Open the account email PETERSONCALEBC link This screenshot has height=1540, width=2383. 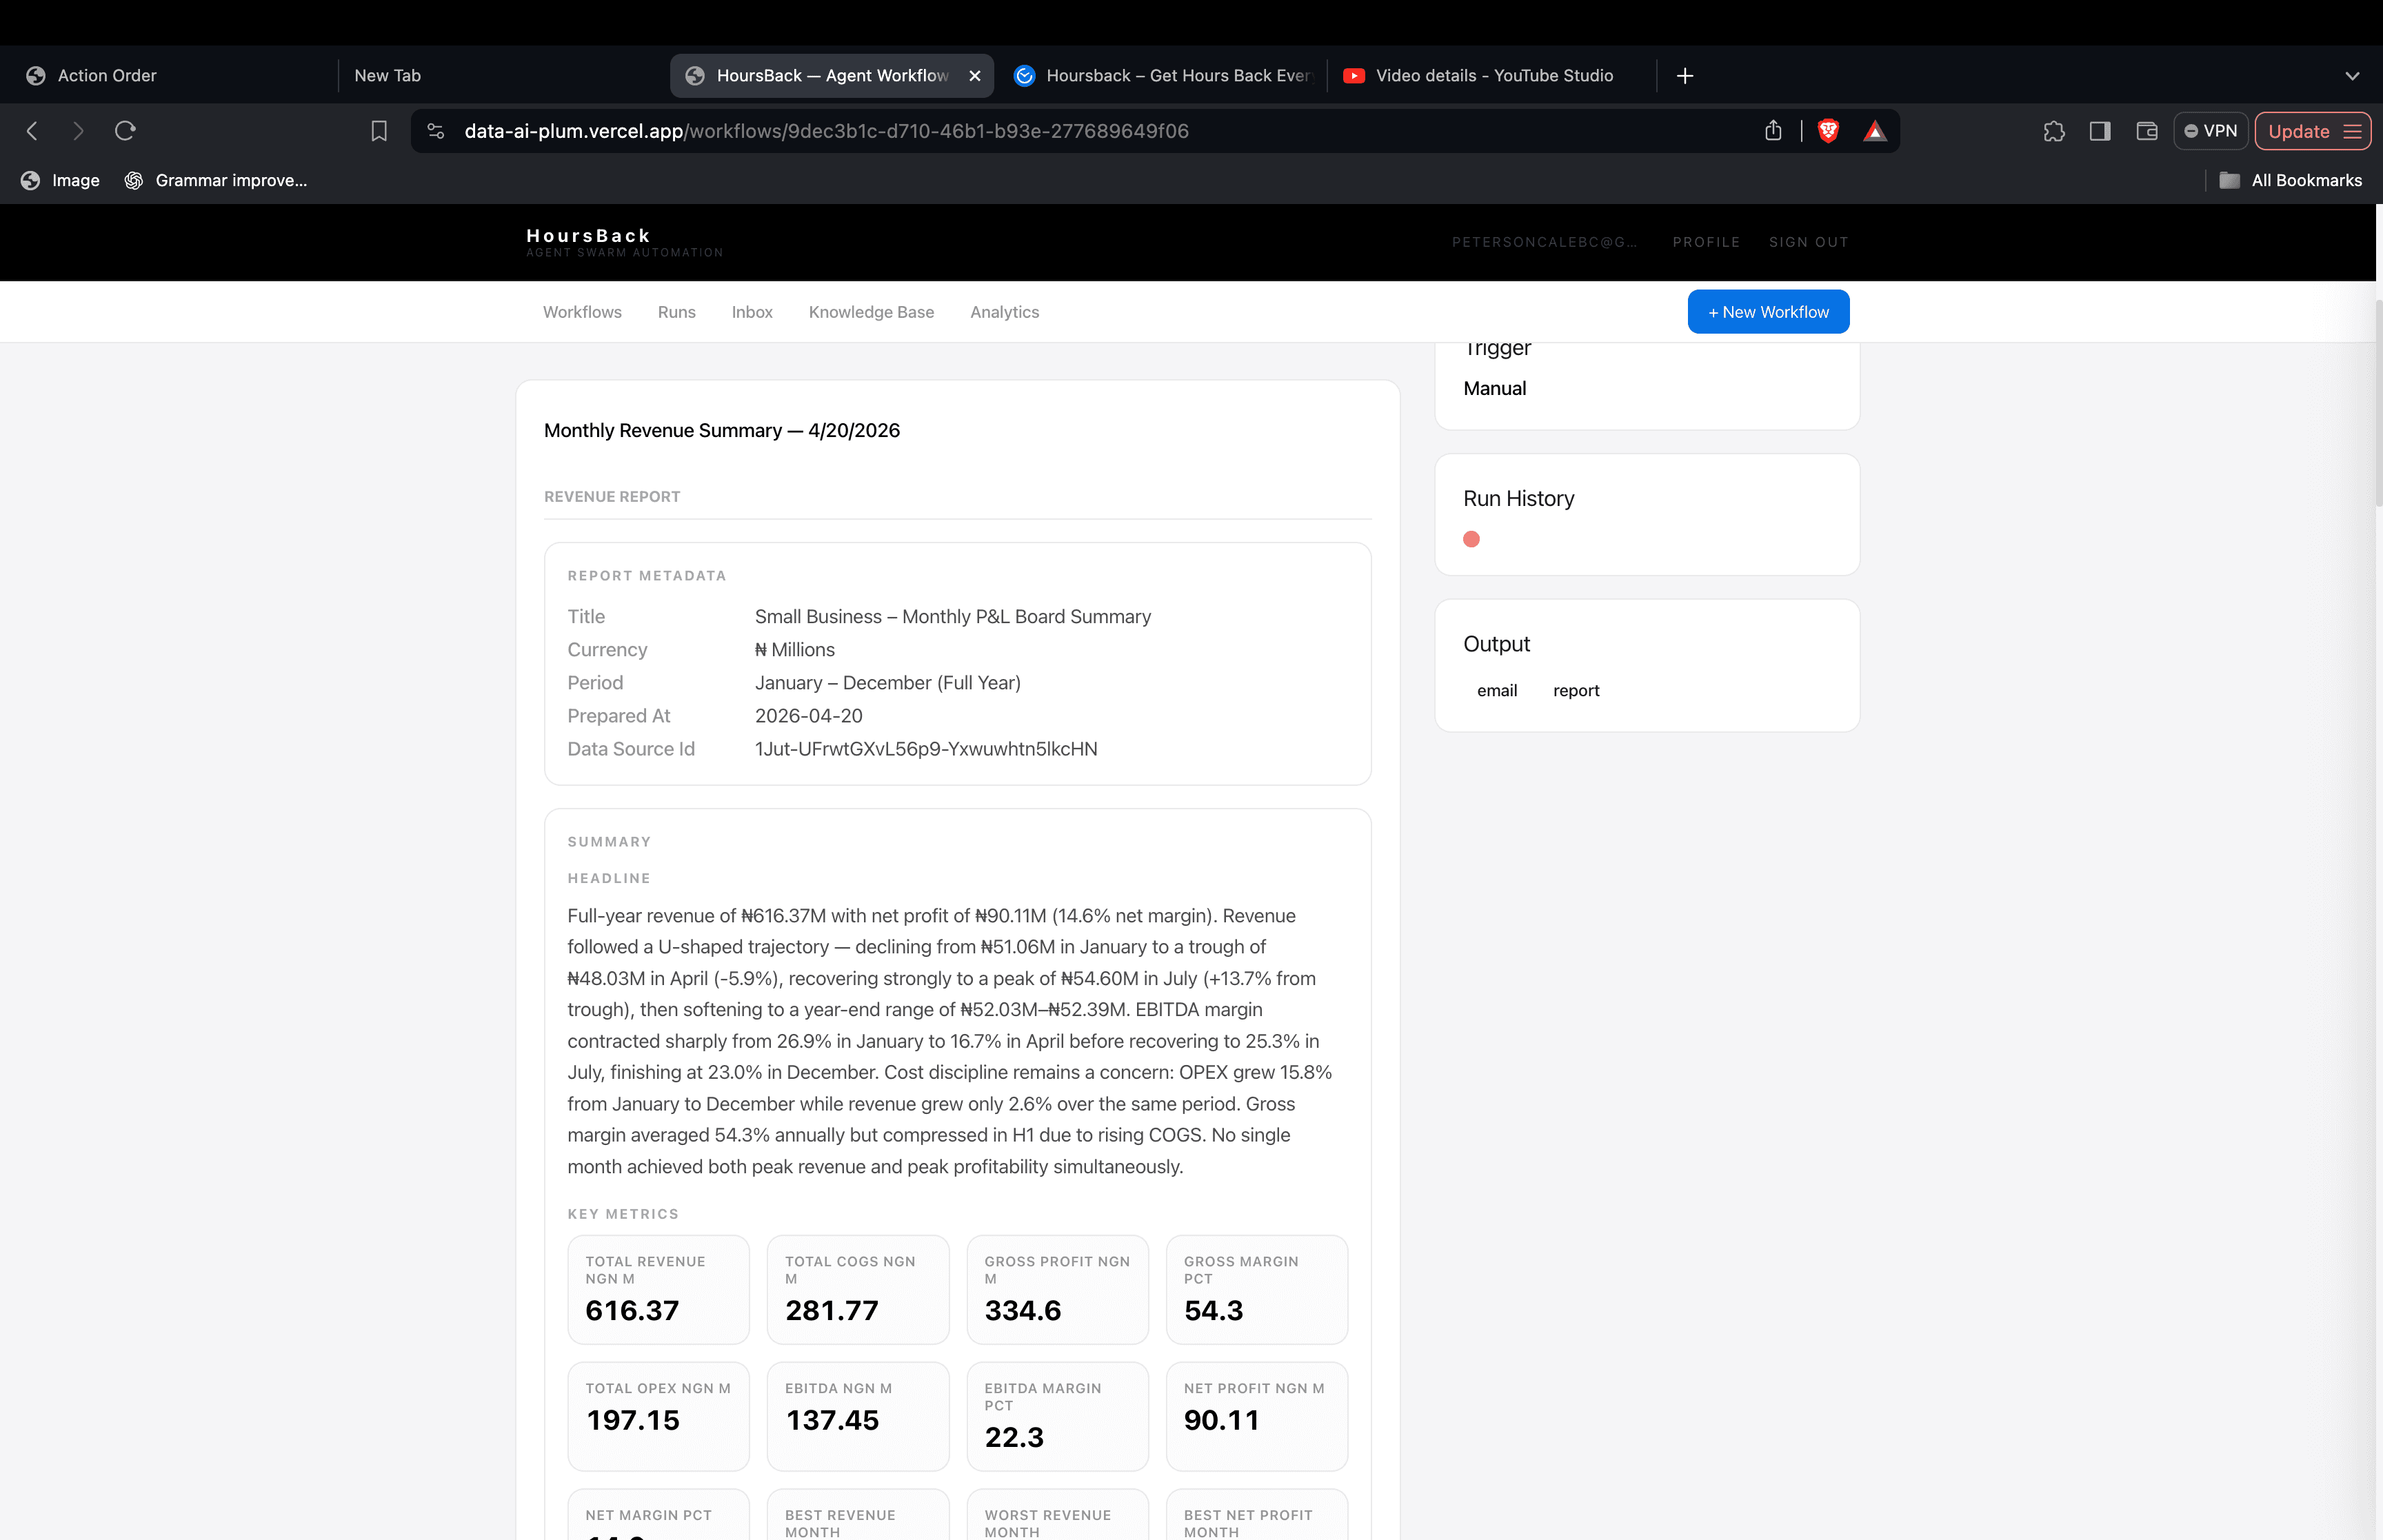click(1544, 242)
